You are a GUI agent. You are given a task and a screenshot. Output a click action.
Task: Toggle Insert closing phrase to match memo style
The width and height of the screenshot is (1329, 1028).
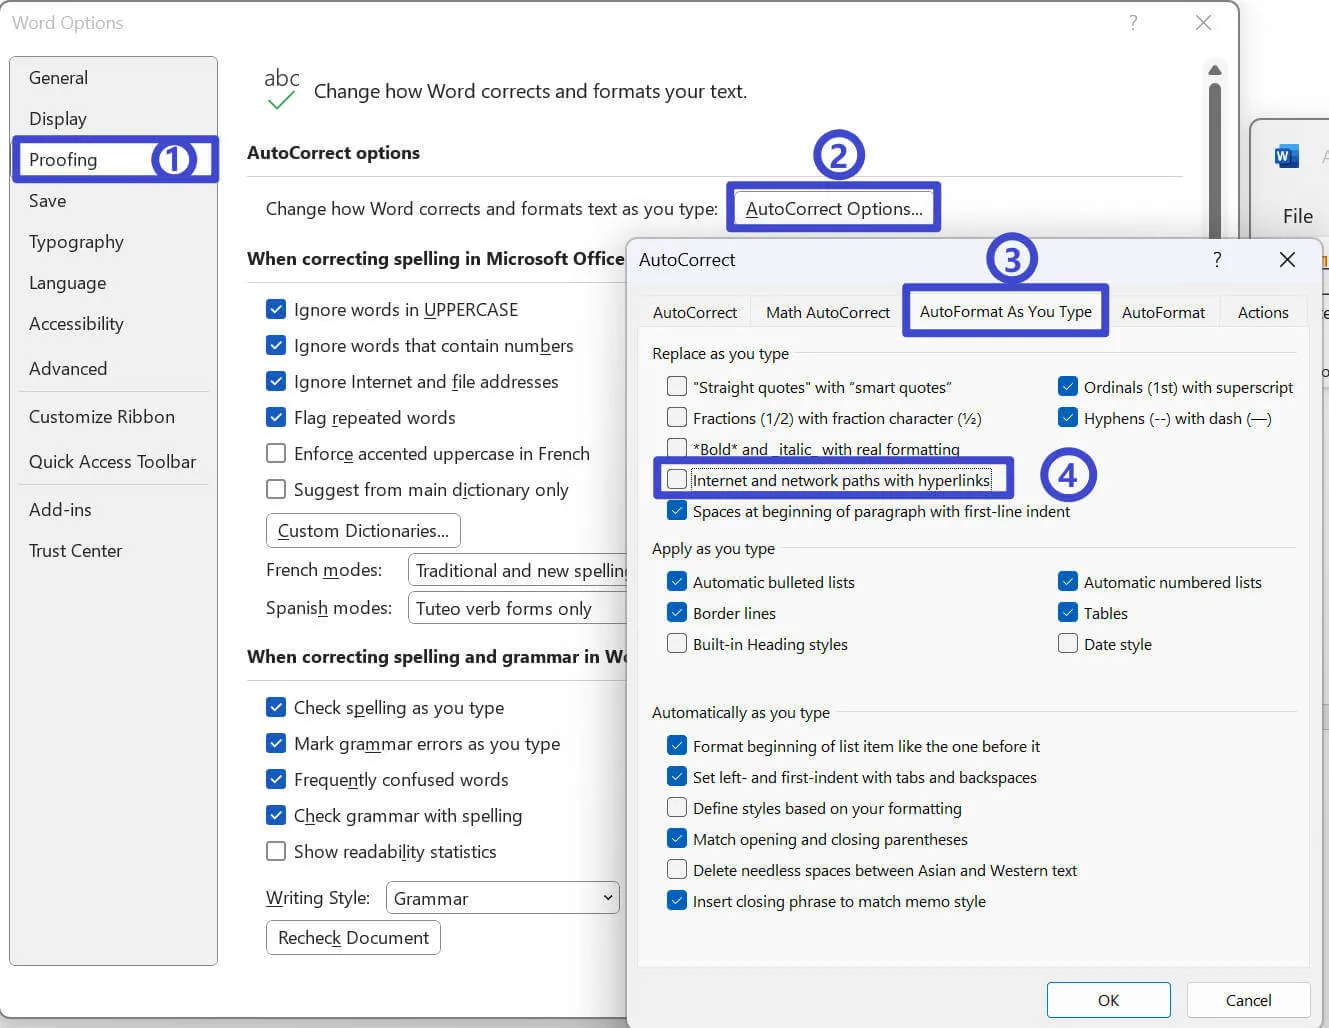click(677, 900)
